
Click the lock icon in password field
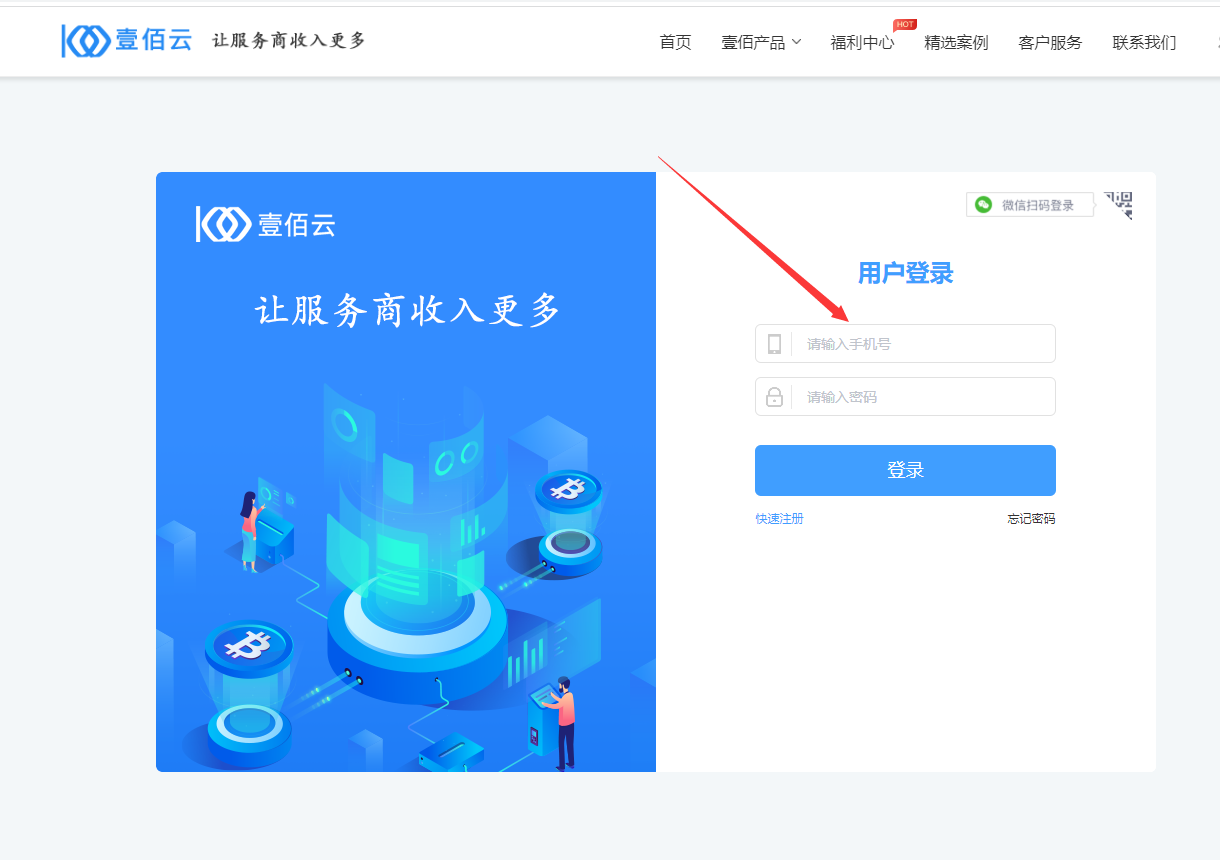coord(774,397)
